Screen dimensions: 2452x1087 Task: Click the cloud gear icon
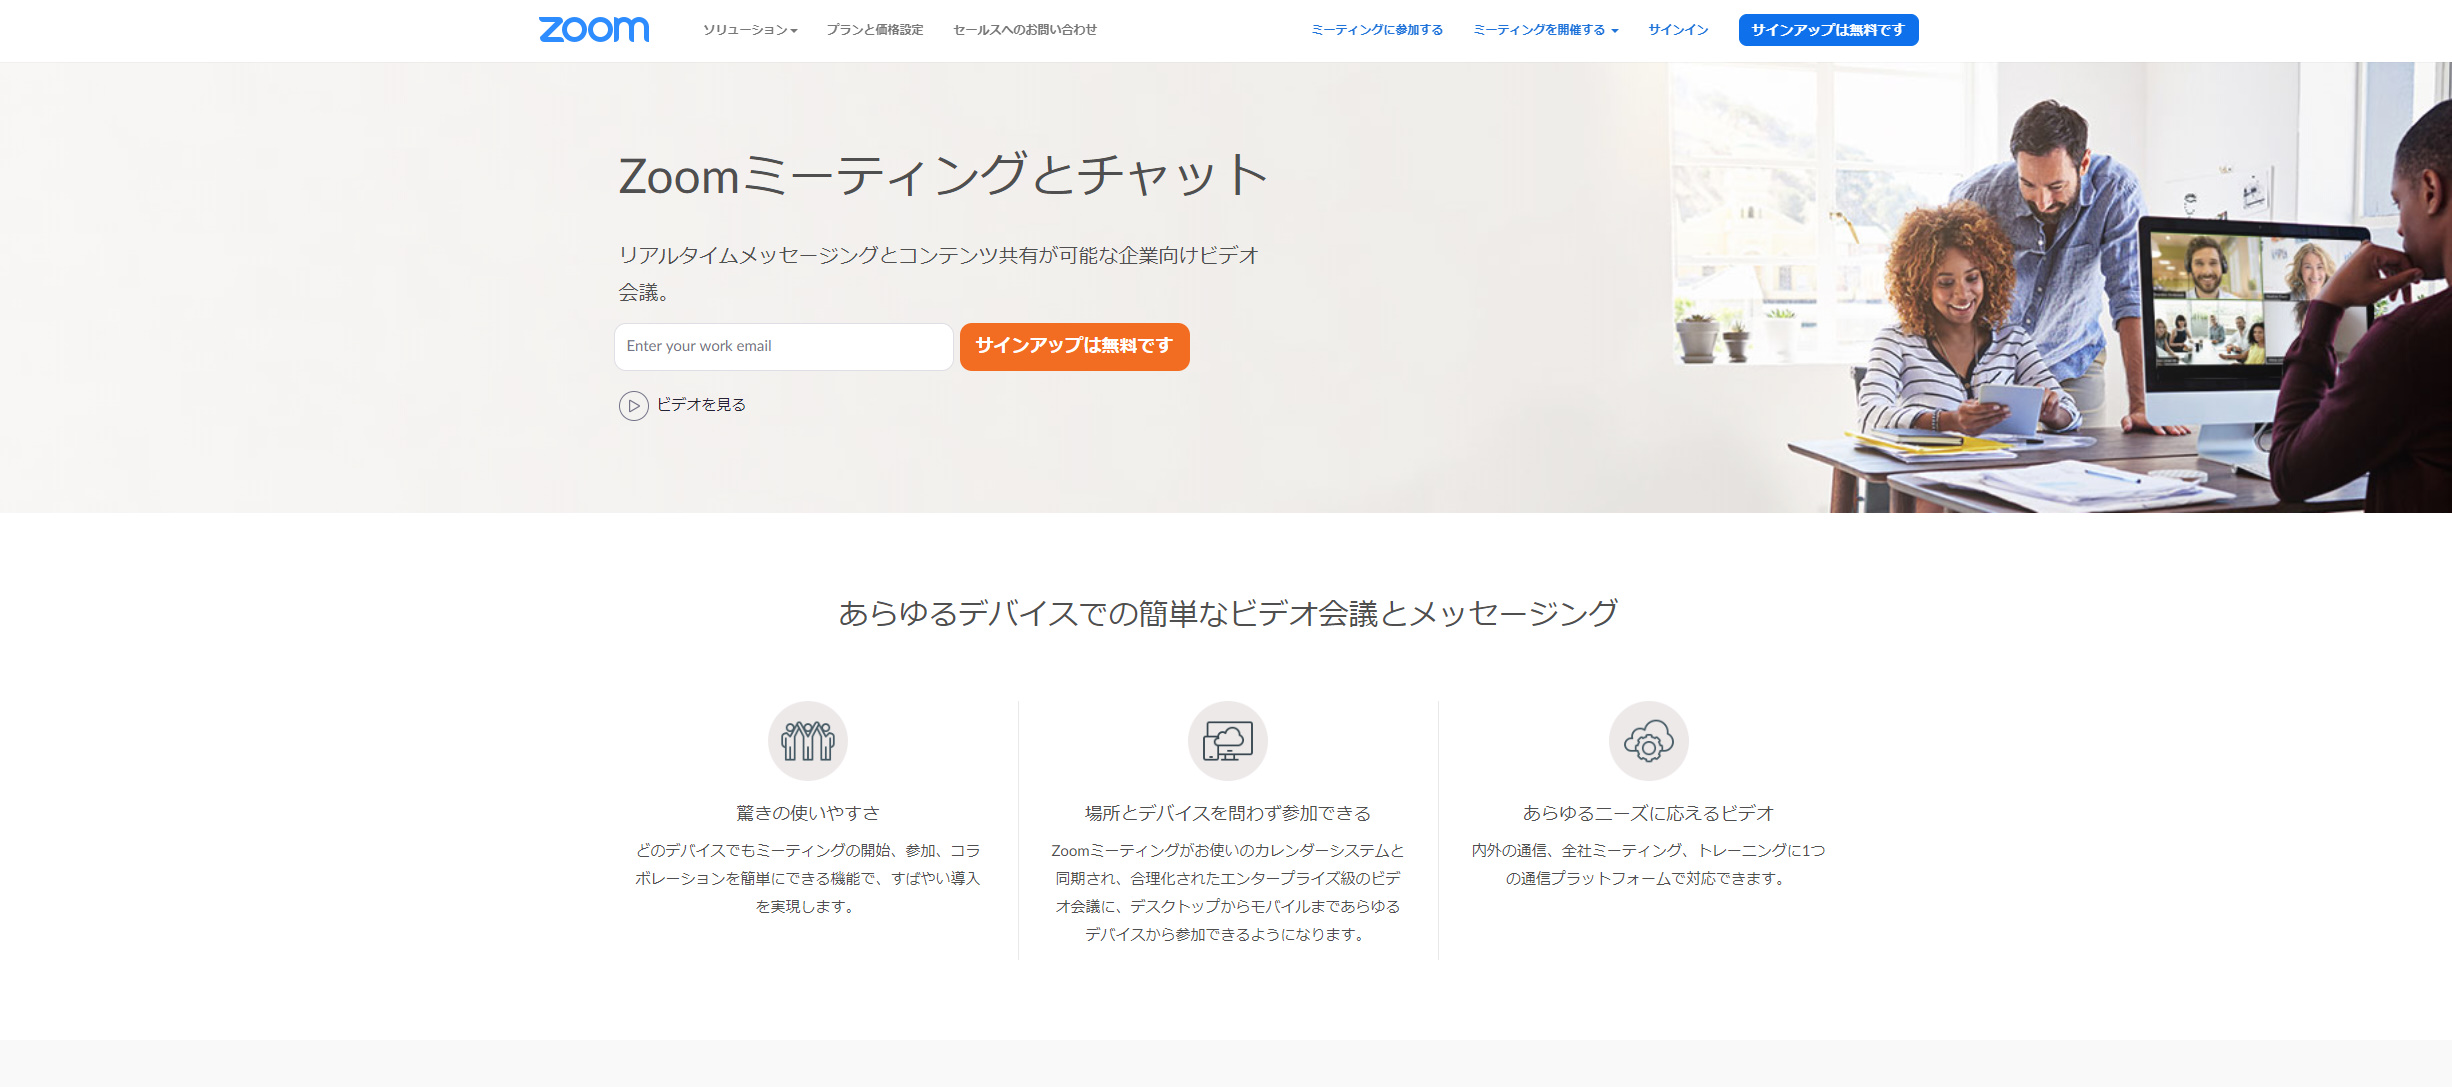(x=1648, y=741)
